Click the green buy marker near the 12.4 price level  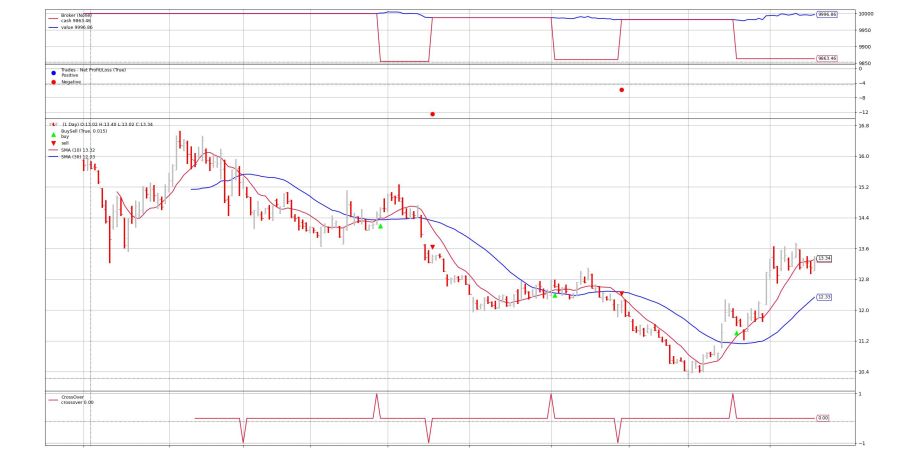pyautogui.click(x=554, y=295)
